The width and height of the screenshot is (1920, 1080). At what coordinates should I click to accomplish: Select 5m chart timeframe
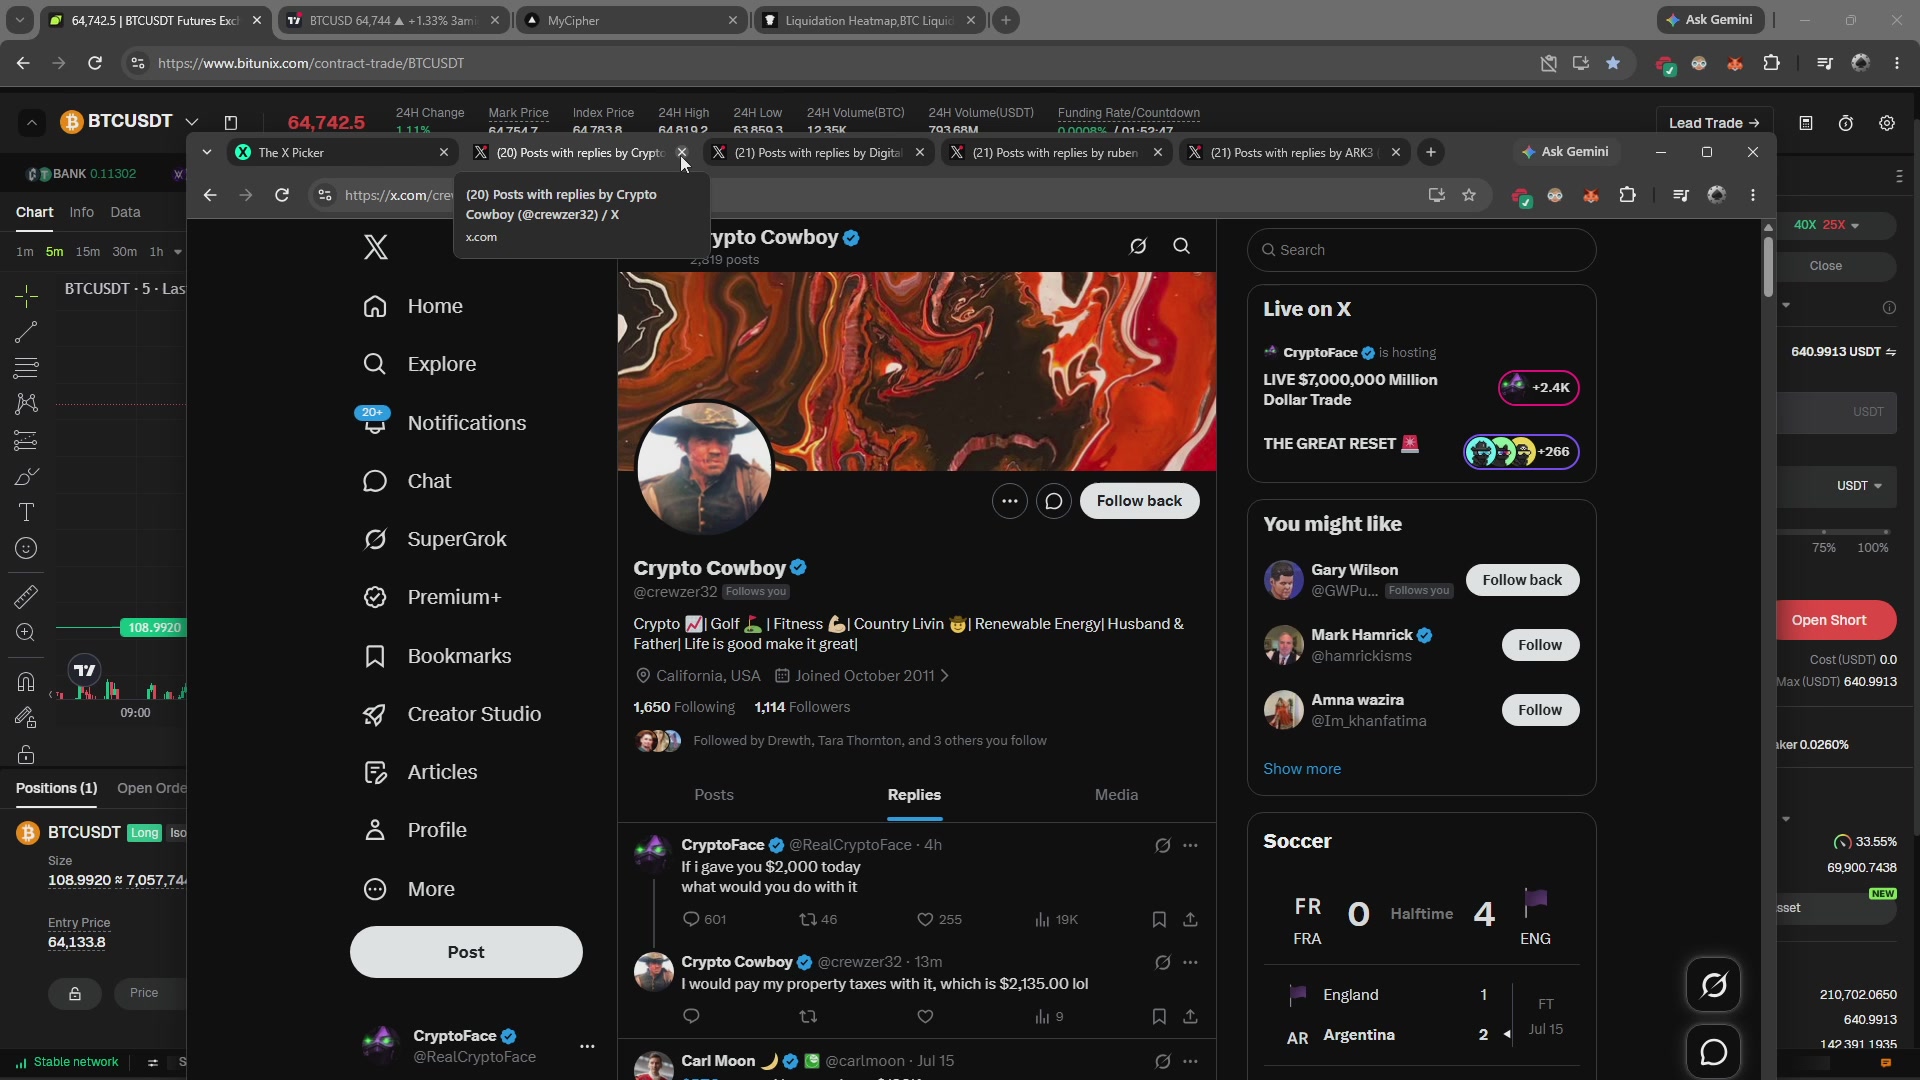coord(54,252)
